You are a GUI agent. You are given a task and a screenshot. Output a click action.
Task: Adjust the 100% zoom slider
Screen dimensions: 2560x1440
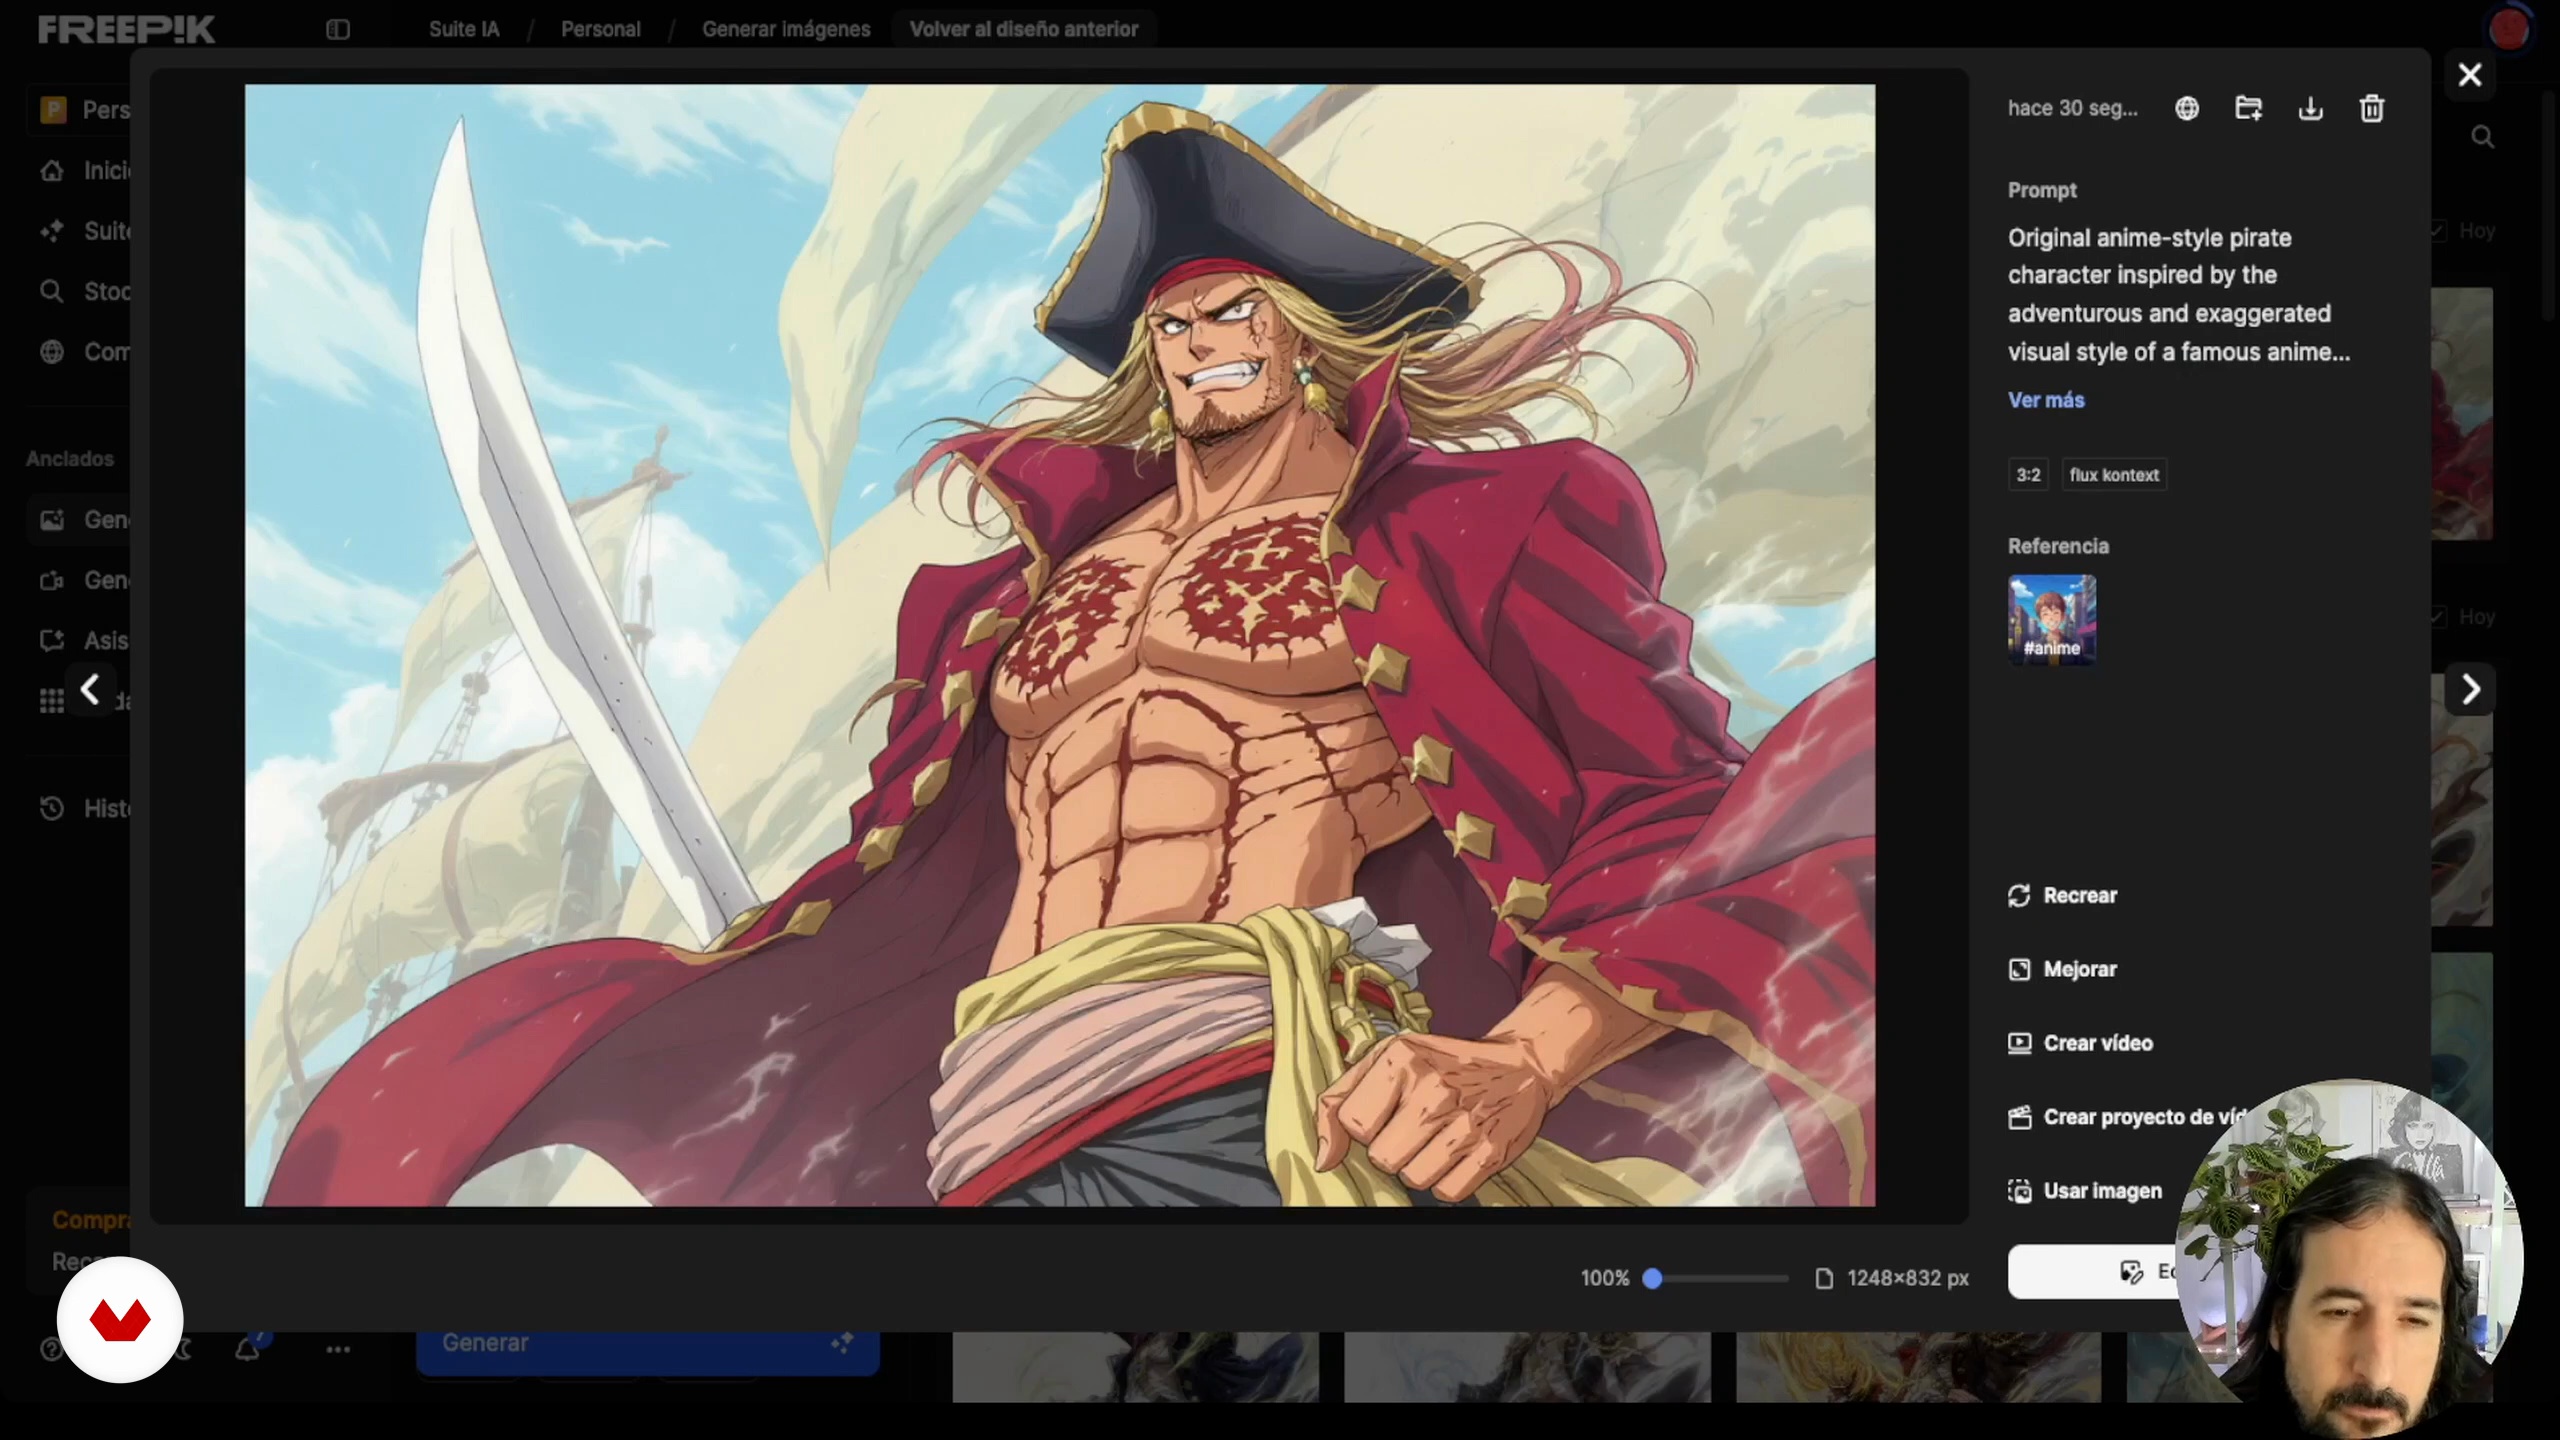[x=1653, y=1278]
